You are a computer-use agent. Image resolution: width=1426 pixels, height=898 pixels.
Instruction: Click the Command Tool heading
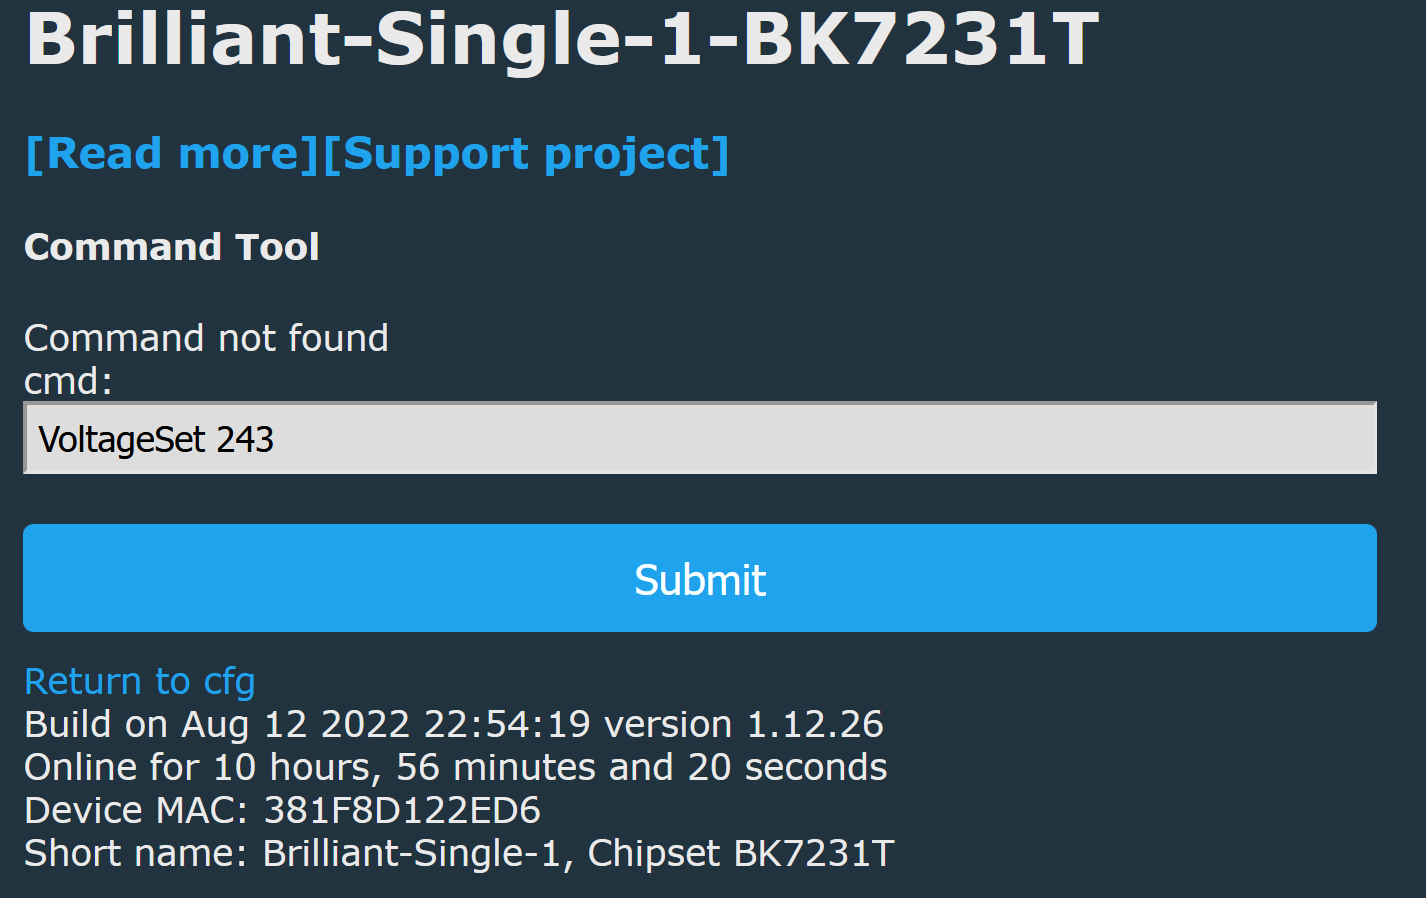point(172,247)
